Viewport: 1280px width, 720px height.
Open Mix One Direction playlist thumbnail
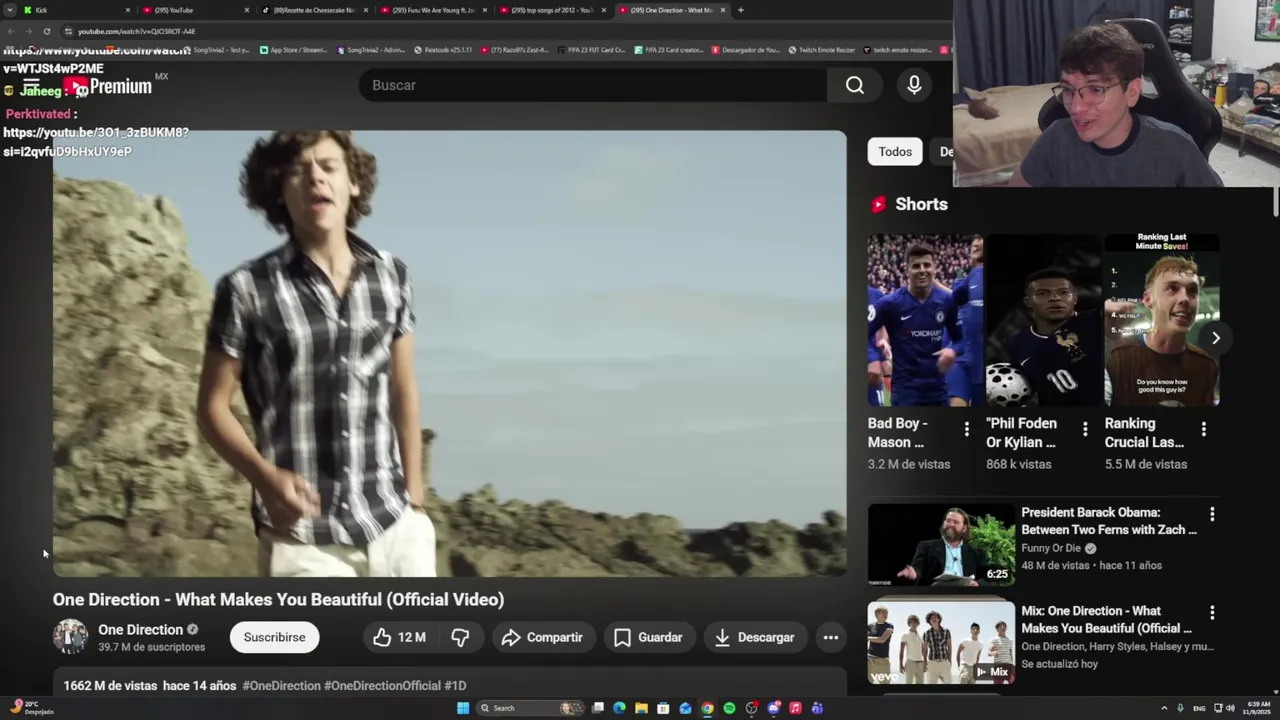(x=941, y=642)
